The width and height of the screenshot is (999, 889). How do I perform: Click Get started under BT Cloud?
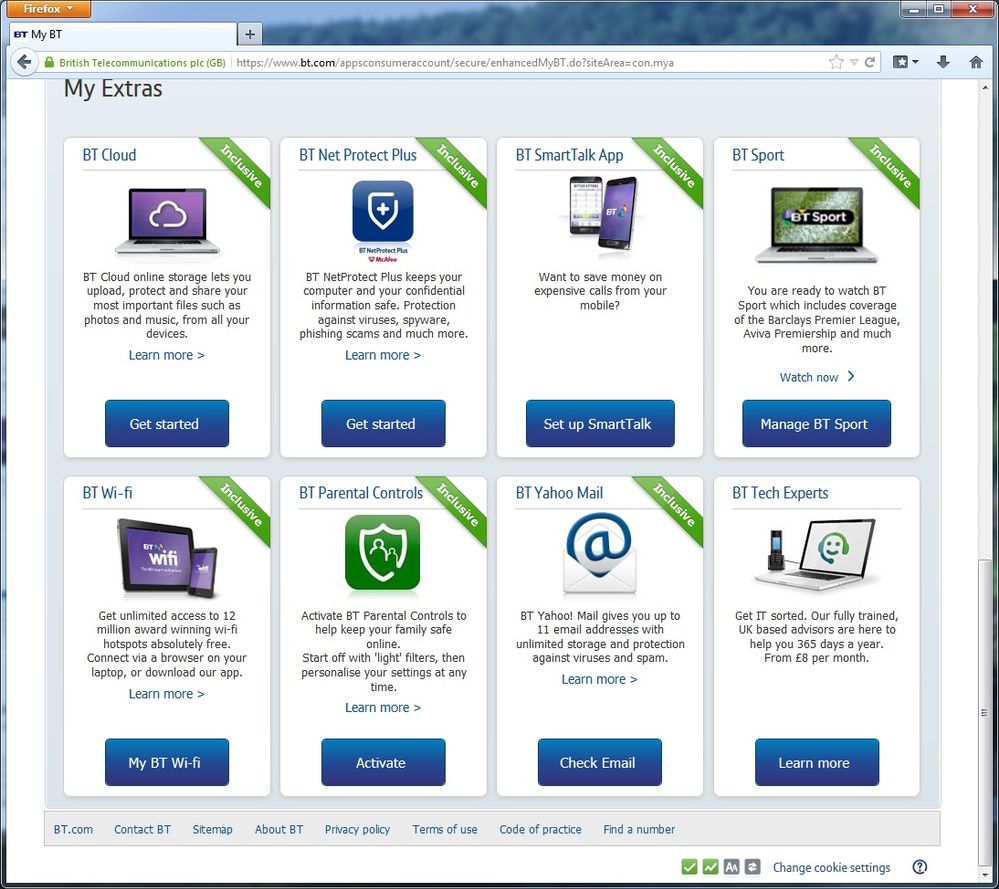tap(166, 424)
